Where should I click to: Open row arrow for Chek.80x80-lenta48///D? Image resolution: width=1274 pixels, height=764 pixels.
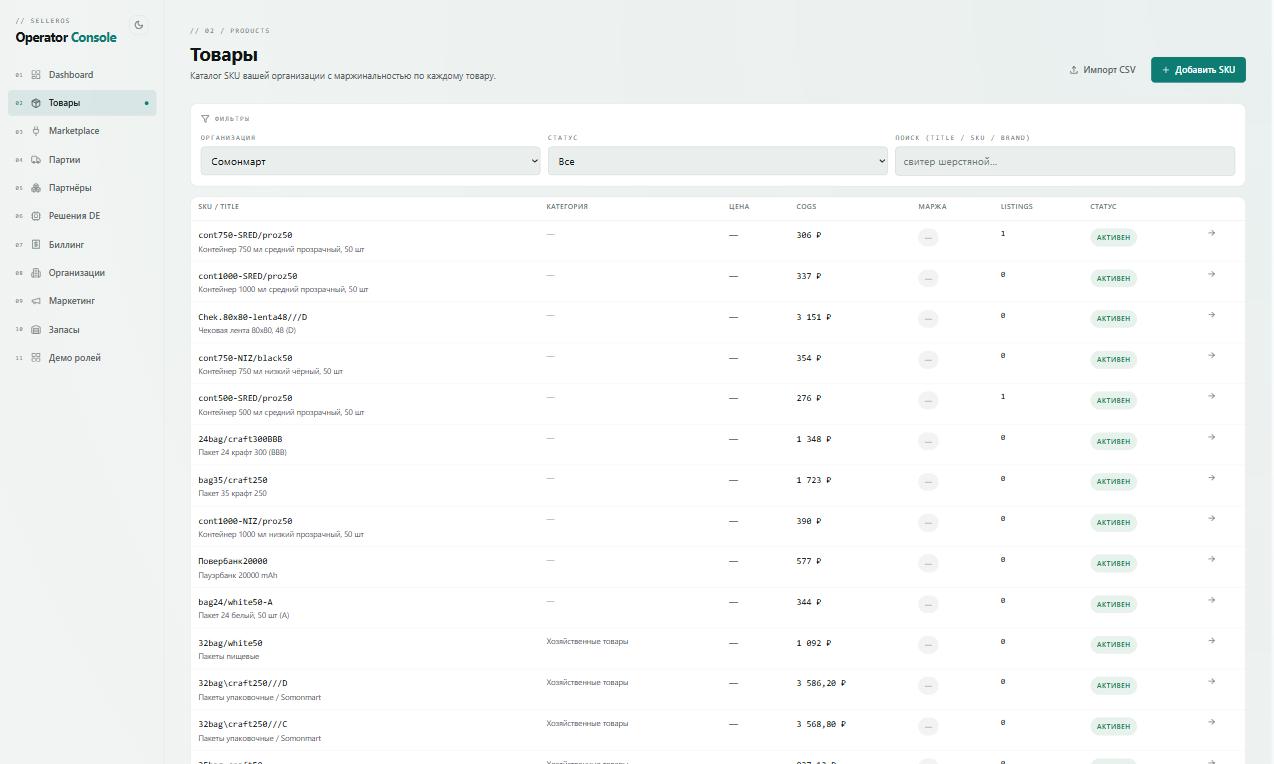point(1211,315)
